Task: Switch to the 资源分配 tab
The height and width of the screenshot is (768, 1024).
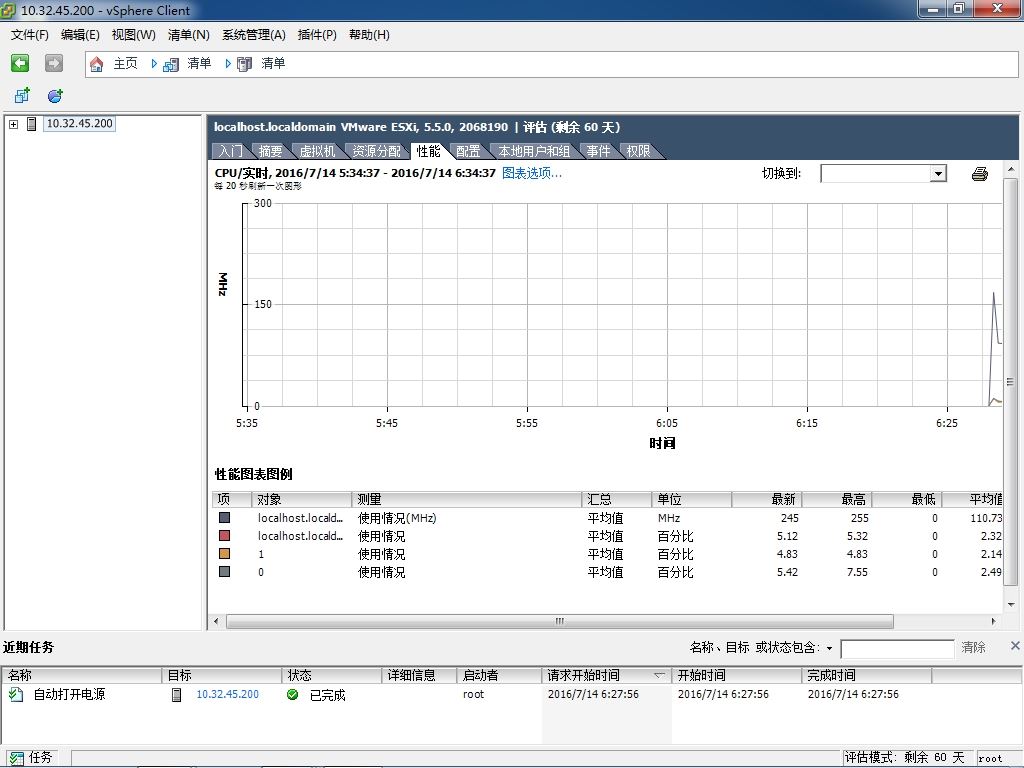Action: pyautogui.click(x=377, y=152)
